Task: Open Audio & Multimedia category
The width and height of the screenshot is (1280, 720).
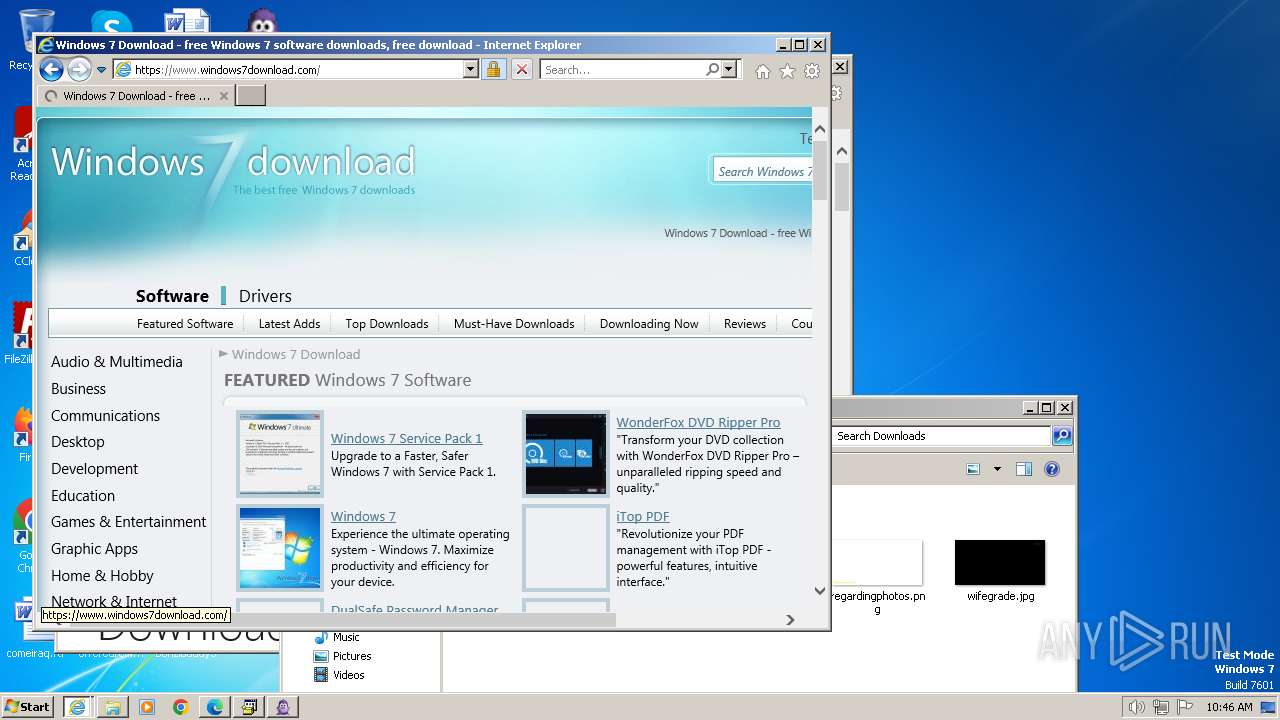Action: pyautogui.click(x=117, y=362)
